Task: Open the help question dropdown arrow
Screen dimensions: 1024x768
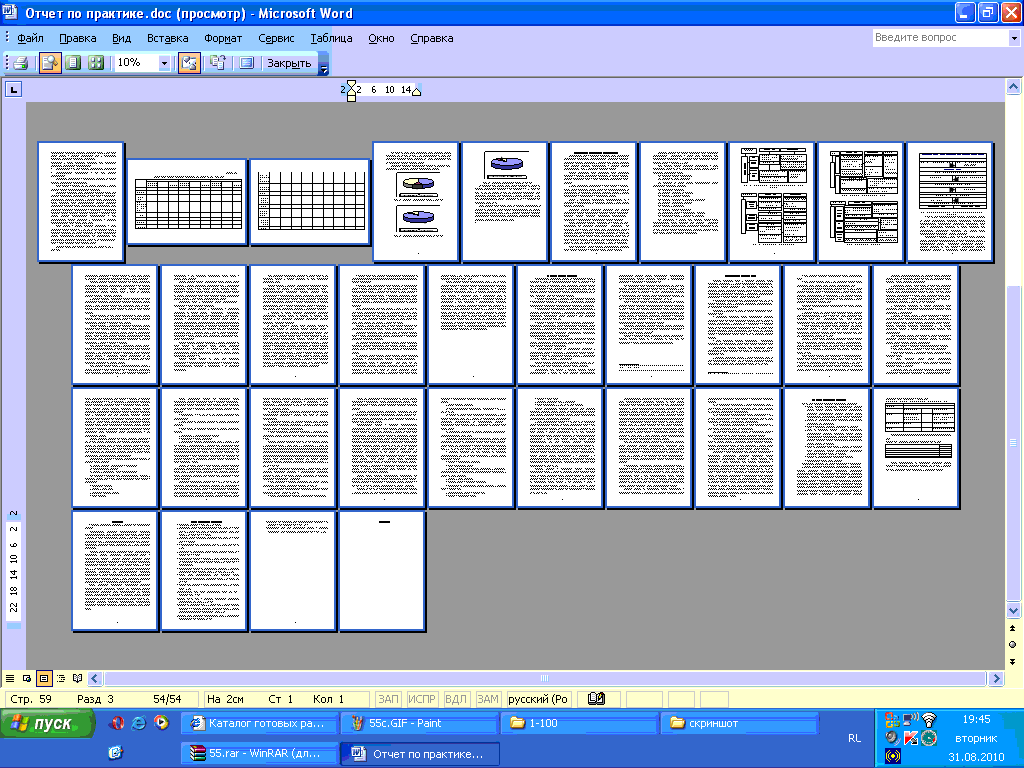Action: [1013, 38]
